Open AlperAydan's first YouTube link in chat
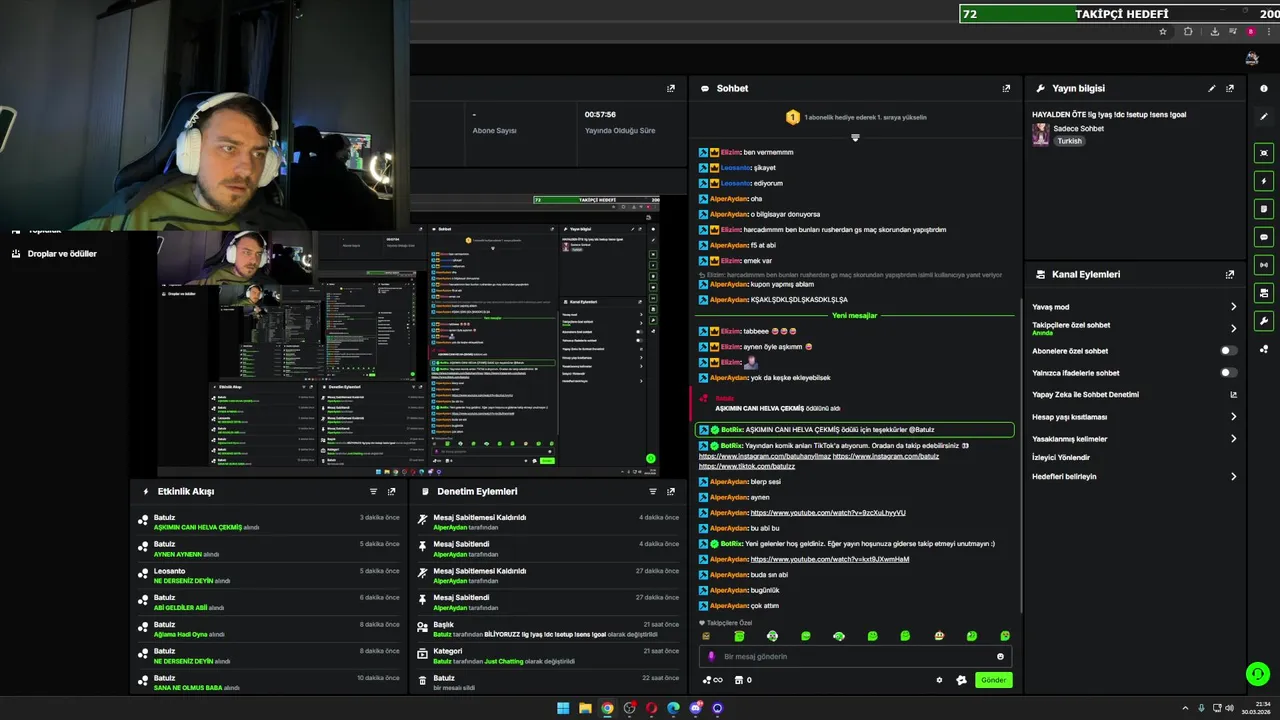Screen dimensions: 1280x720 pos(828,513)
